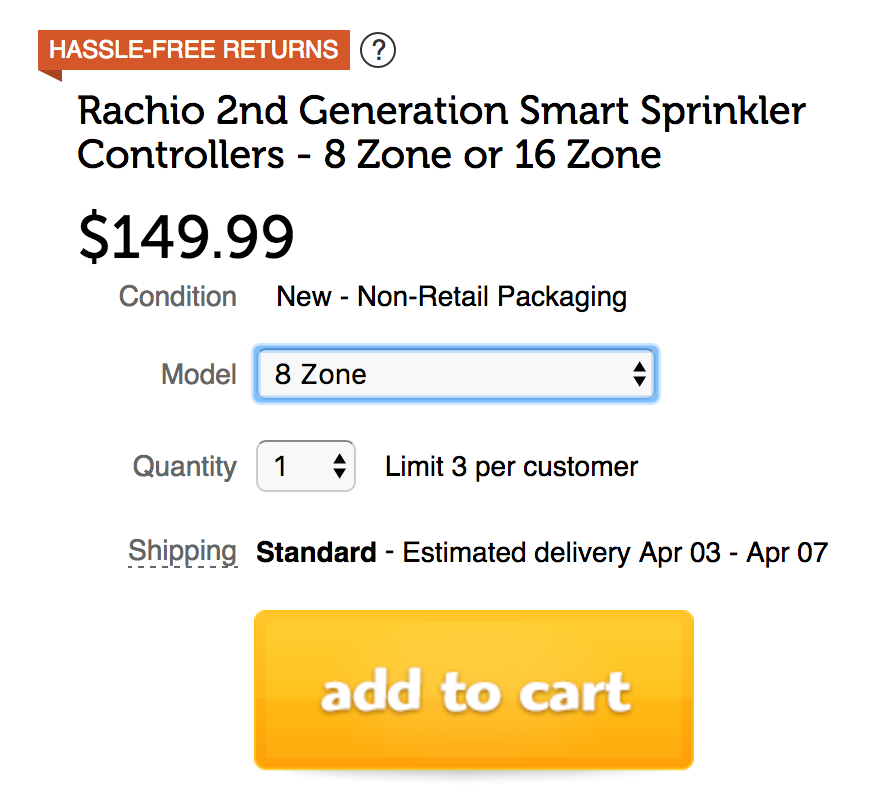The height and width of the screenshot is (792, 878).
Task: Click the up-down arrows on Quantity selector
Action: pyautogui.click(x=339, y=467)
